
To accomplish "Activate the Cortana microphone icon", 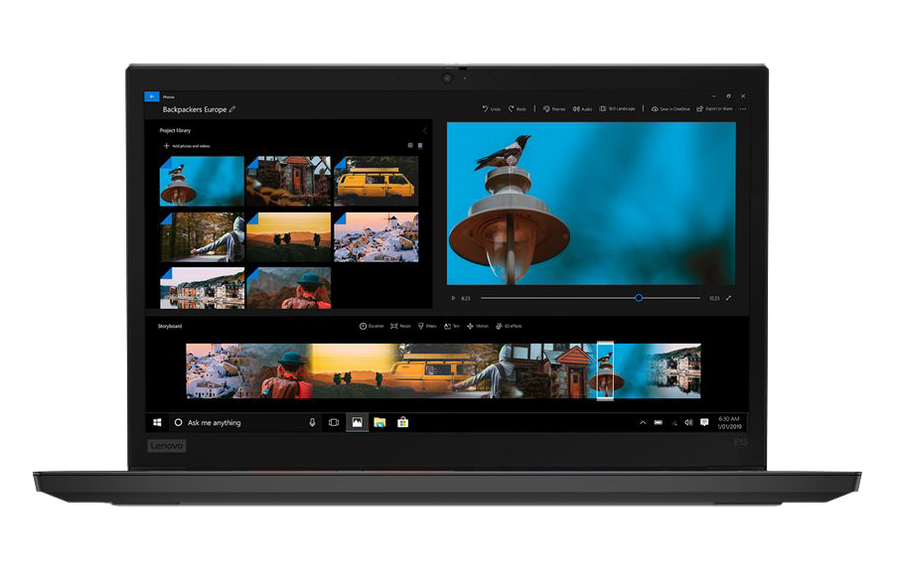I will click(x=312, y=423).
